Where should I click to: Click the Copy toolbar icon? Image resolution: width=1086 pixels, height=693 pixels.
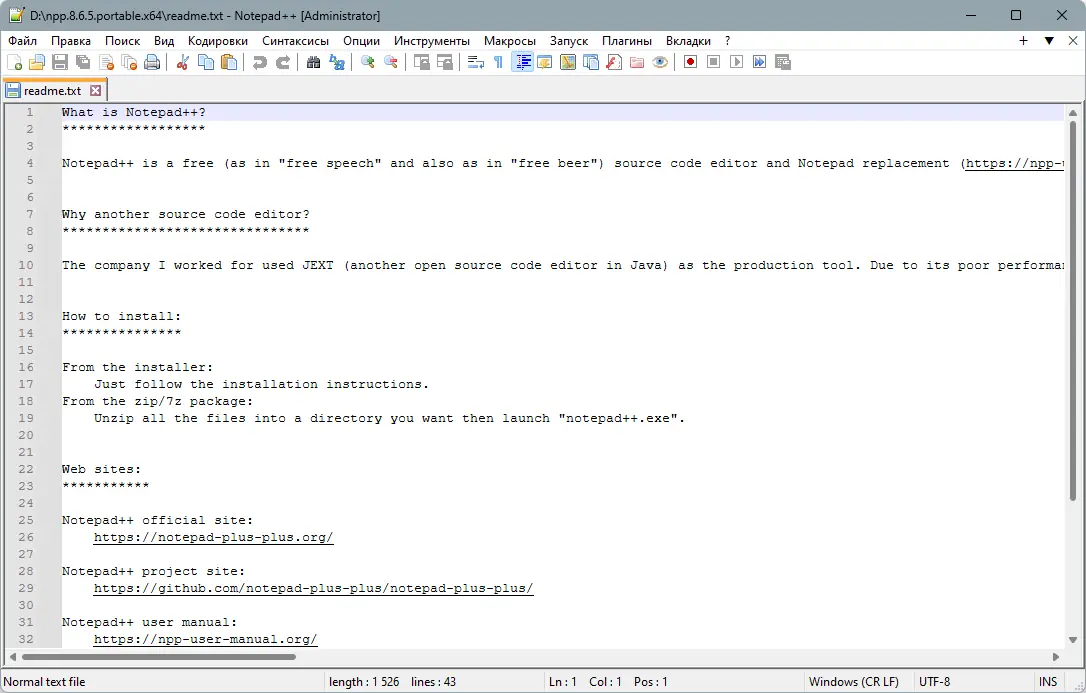206,62
